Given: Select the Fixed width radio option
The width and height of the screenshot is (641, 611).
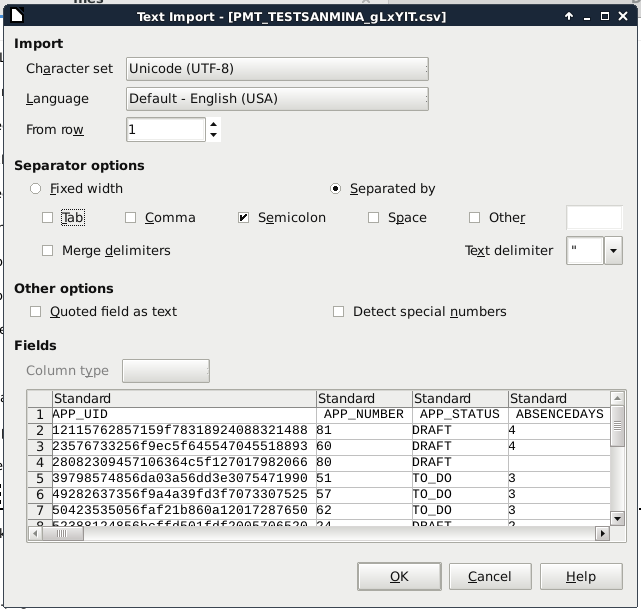Looking at the screenshot, I should pyautogui.click(x=37, y=189).
